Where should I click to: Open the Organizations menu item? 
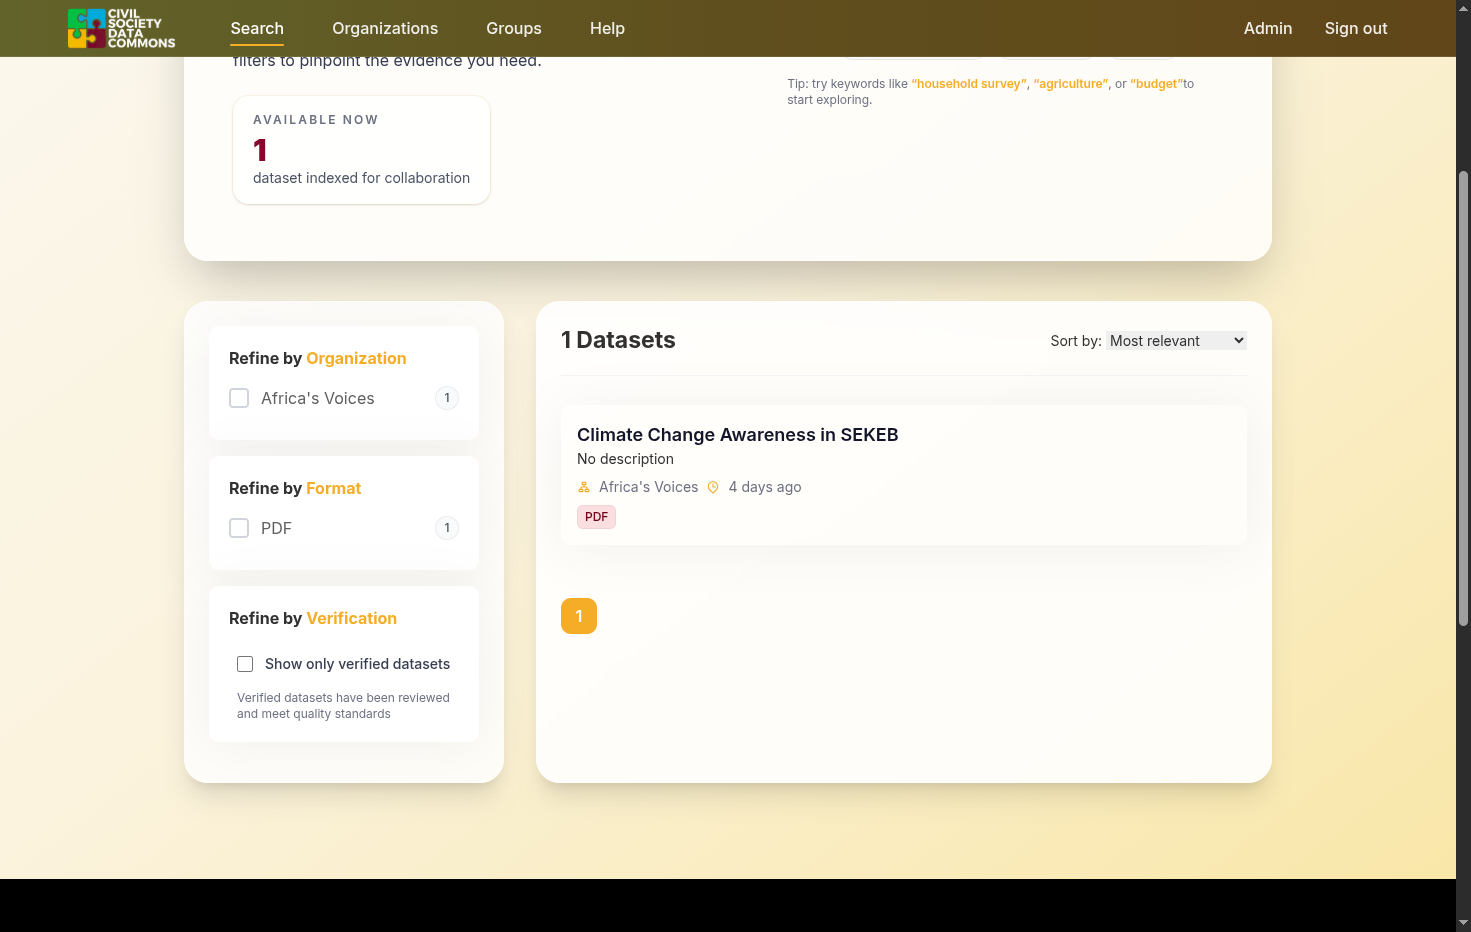tap(385, 28)
